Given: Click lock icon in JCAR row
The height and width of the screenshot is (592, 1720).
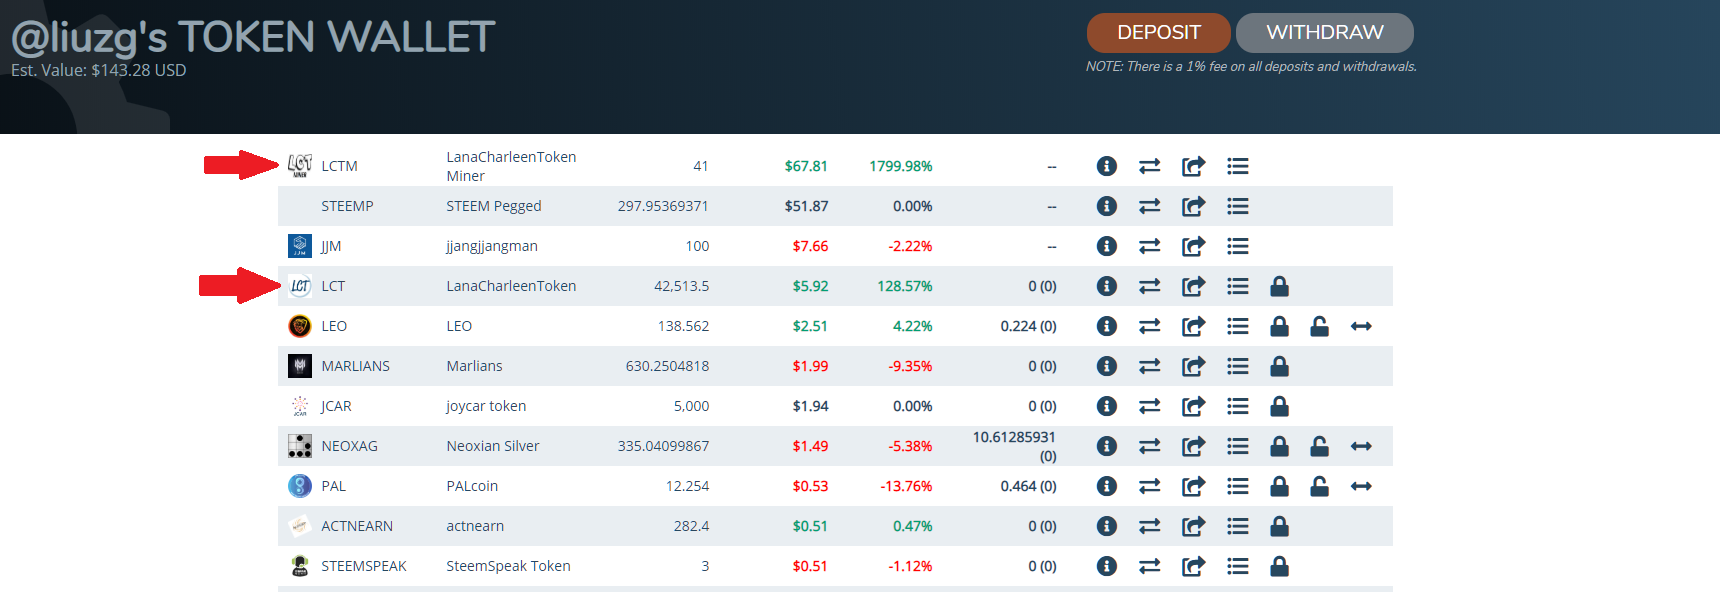Looking at the screenshot, I should 1279,406.
